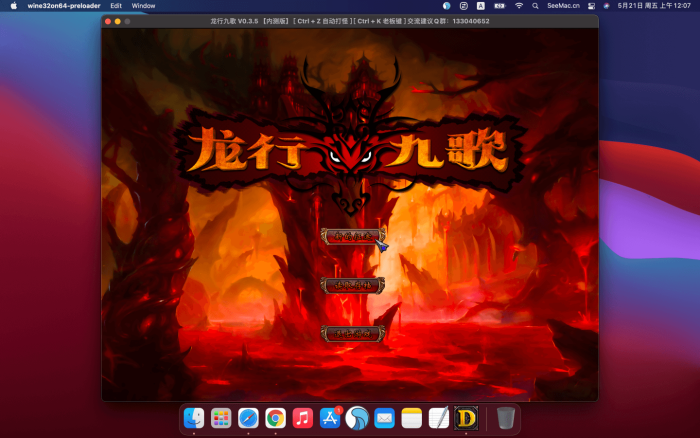This screenshot has height=438, width=700.
Task: Open TextEdit from the dock
Action: [x=438, y=418]
